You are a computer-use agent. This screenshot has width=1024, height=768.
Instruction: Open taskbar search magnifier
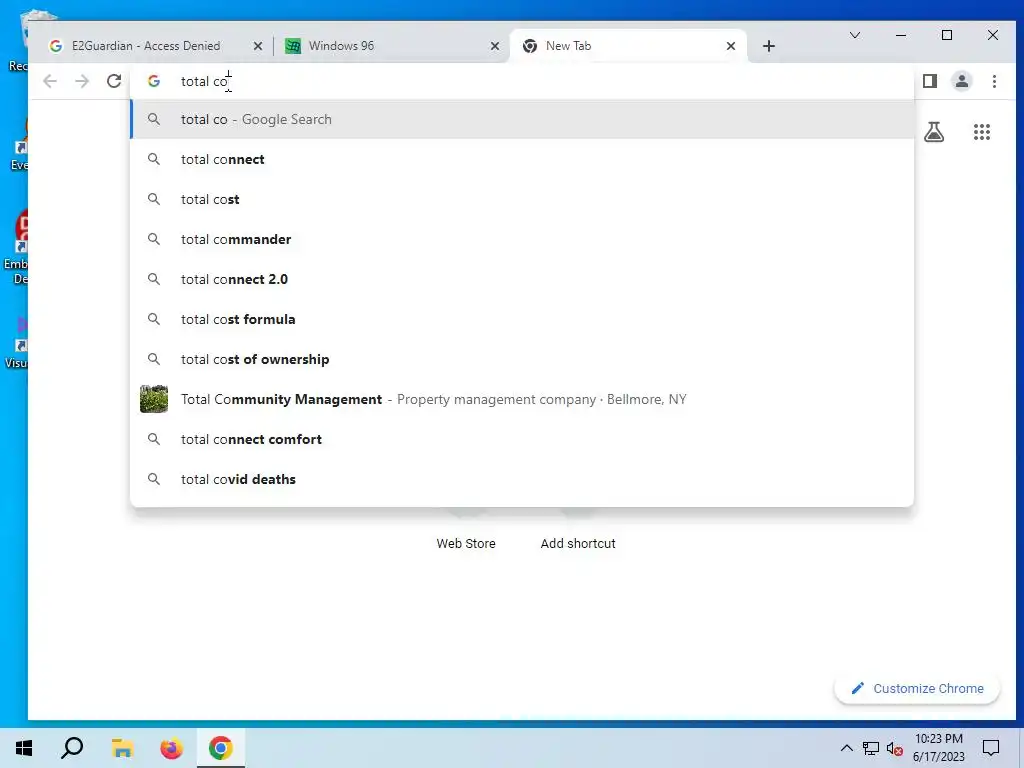point(72,748)
